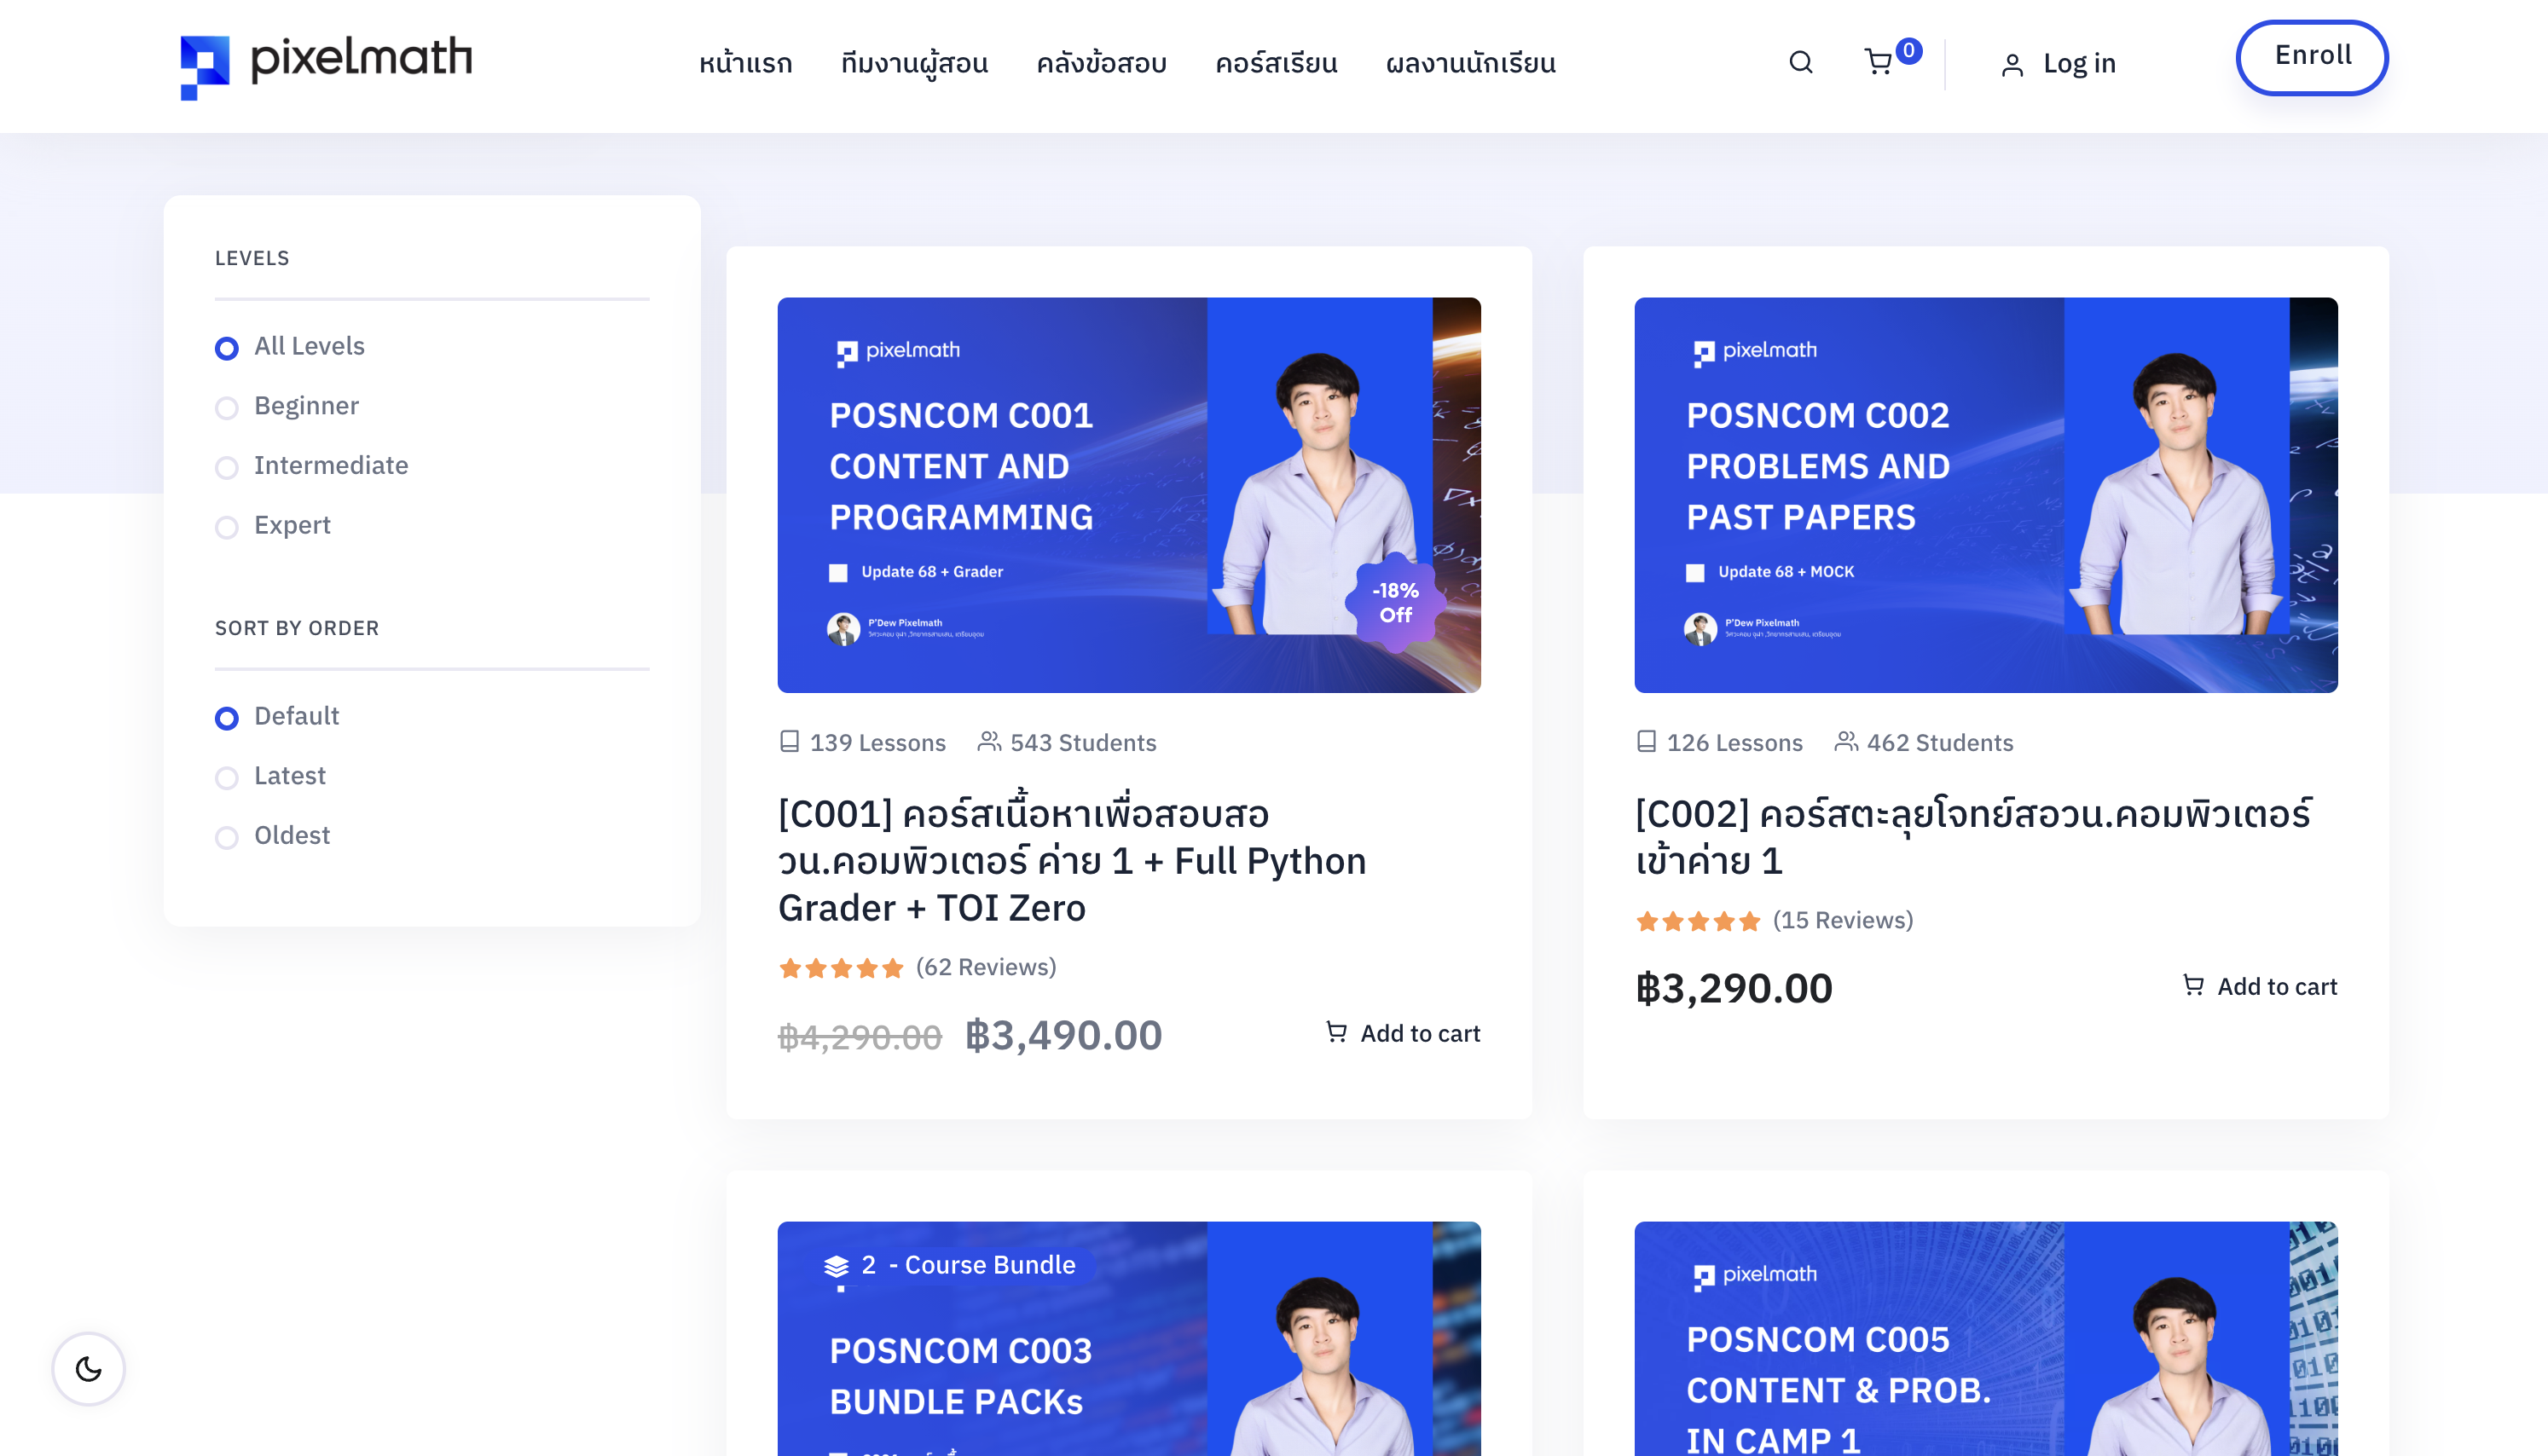Click the Enroll button
The image size is (2548, 1456).
tap(2311, 57)
